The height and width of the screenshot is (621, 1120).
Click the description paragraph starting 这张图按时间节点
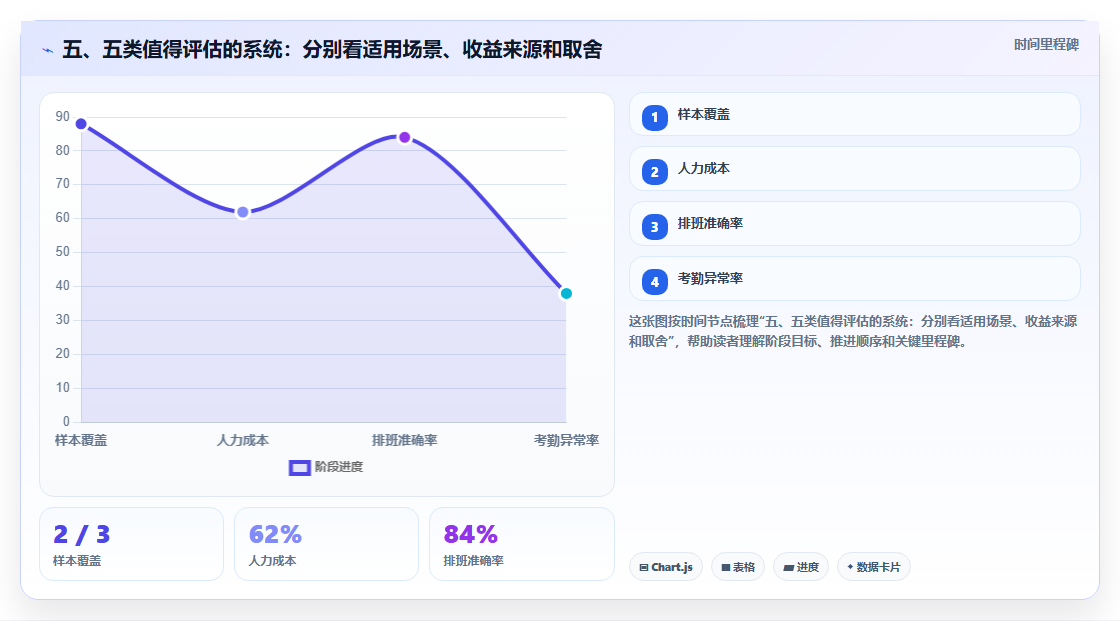coord(853,331)
